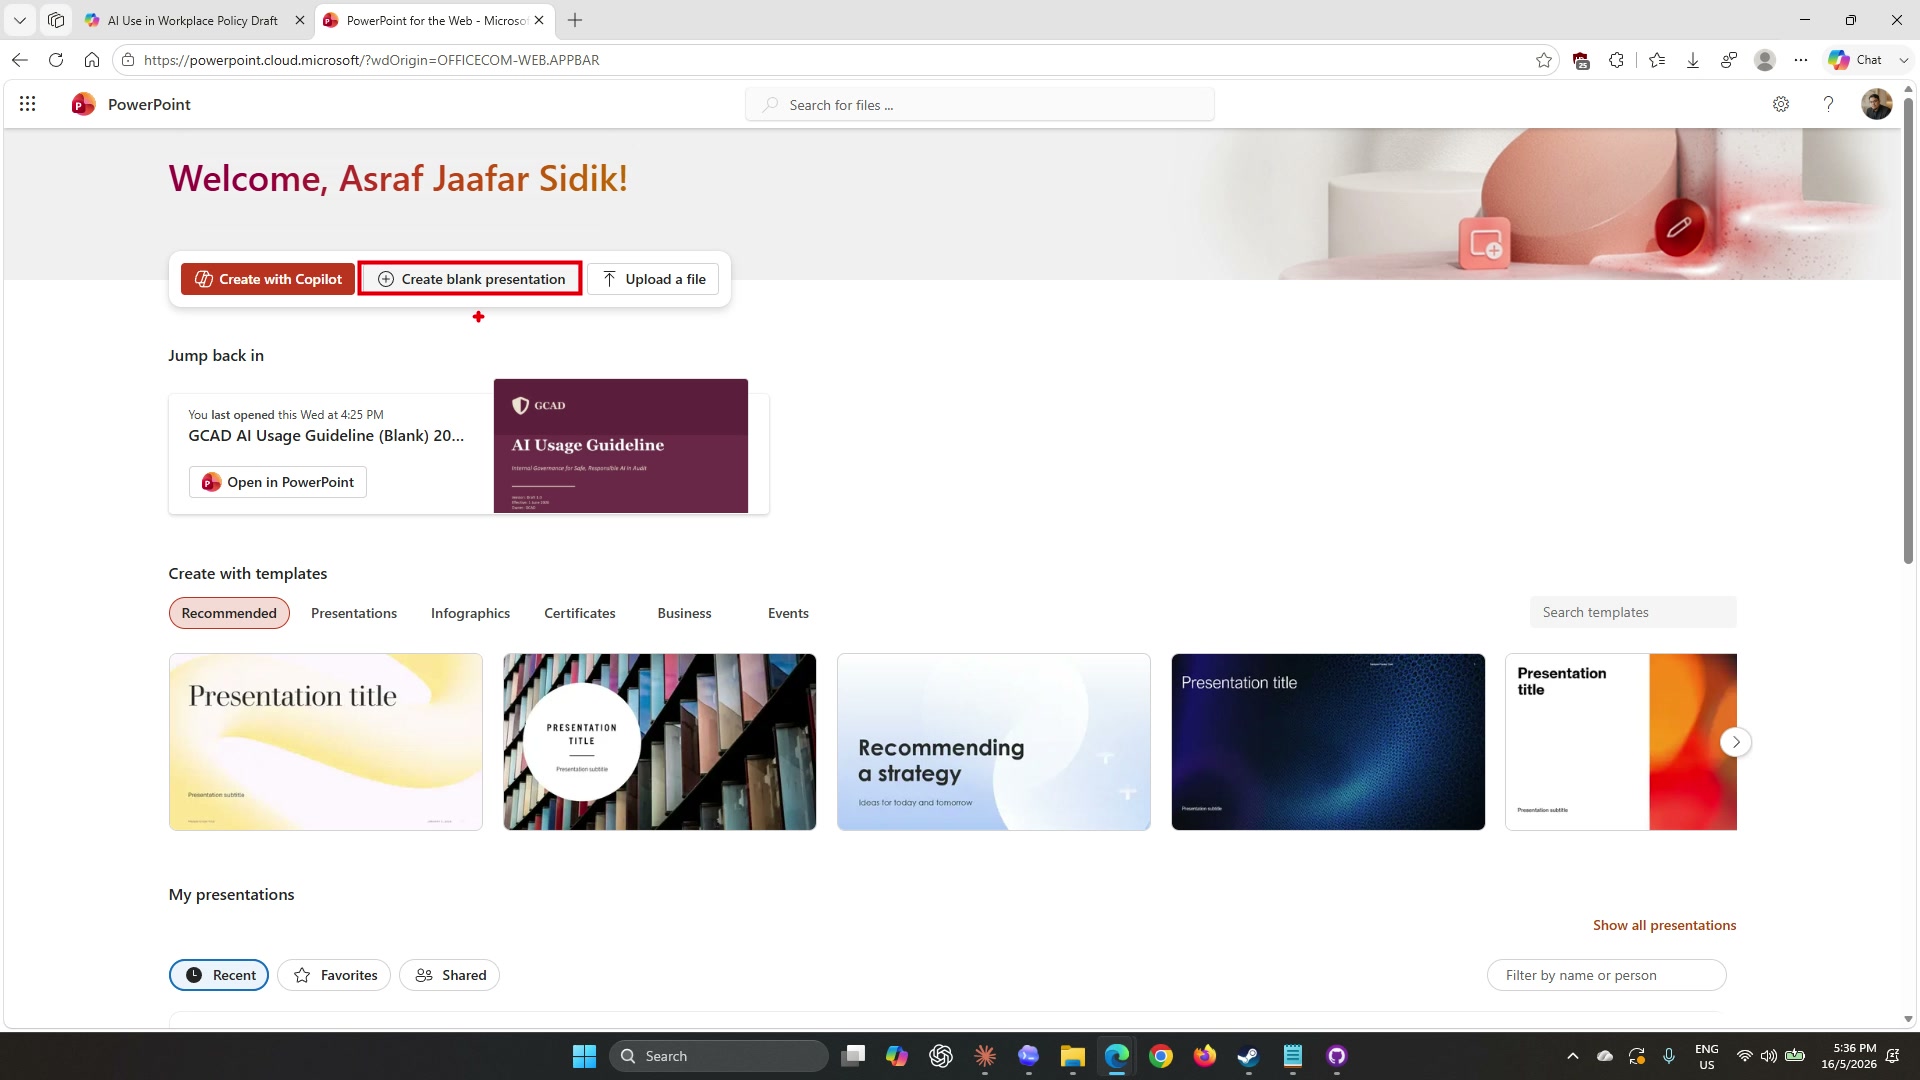The image size is (1920, 1080).
Task: Click the Filter by name or person field
Action: coord(1606,975)
